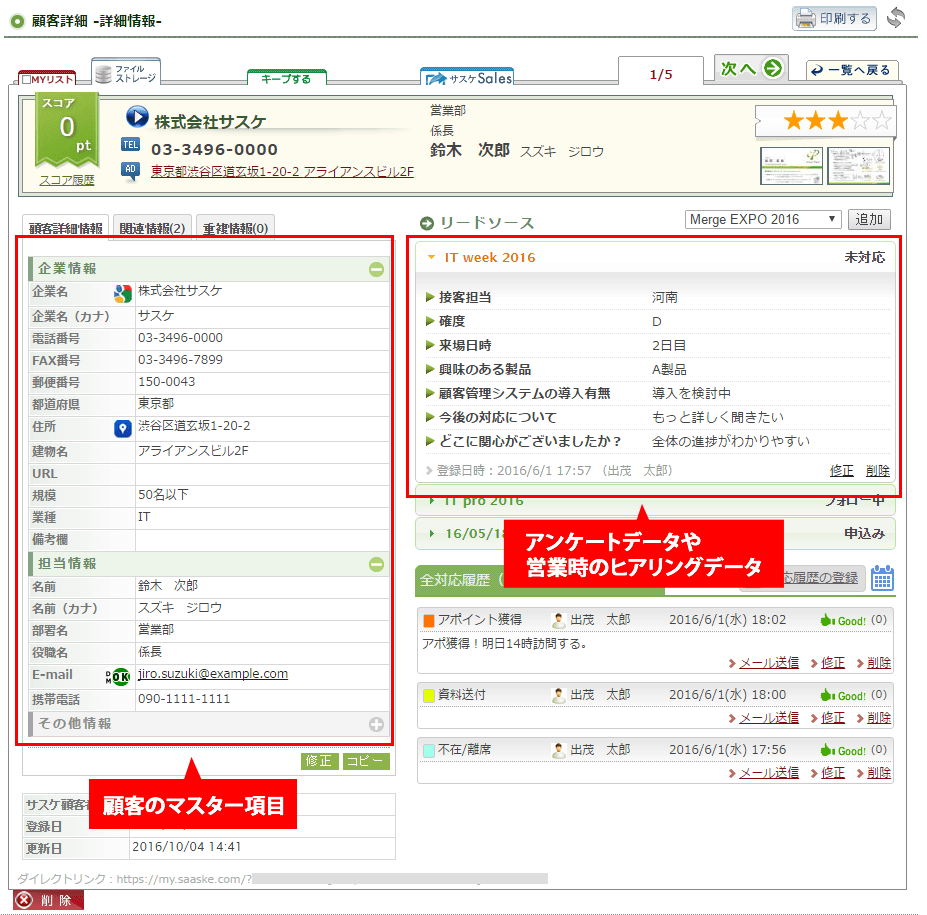Click 修正 on the アポイント獲得 entry
Screen dimensions: 927x915
[x=833, y=663]
